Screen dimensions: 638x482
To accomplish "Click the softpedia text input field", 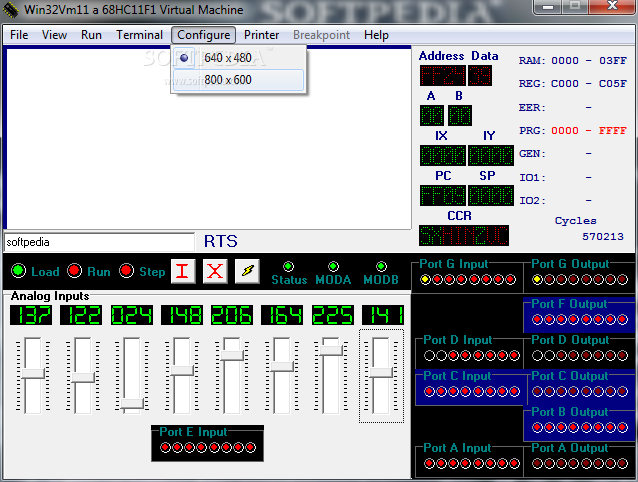I will point(99,242).
